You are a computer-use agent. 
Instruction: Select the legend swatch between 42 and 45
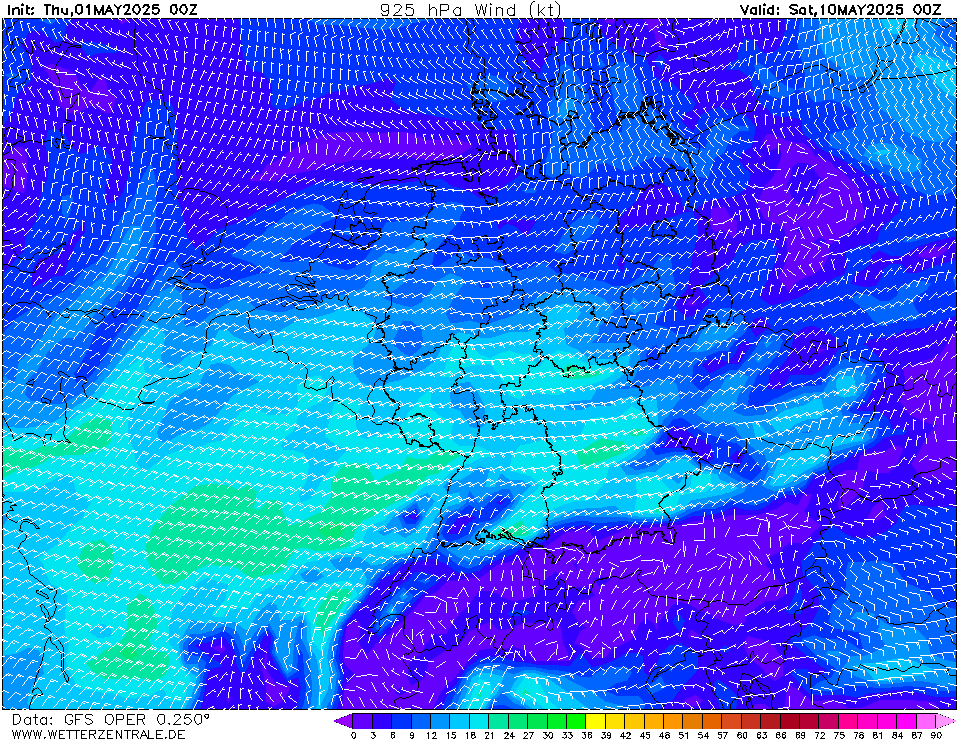coord(635,721)
